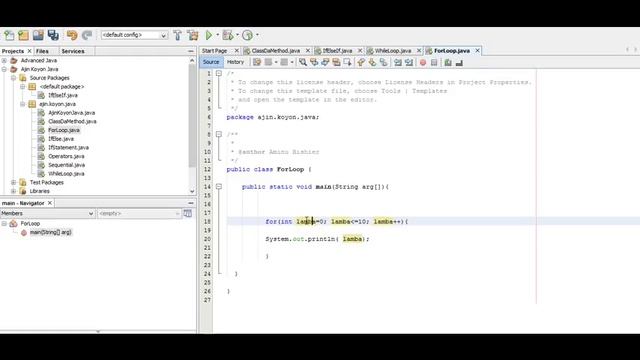Click the Clean and Build icon
The image size is (640, 360).
(193, 36)
